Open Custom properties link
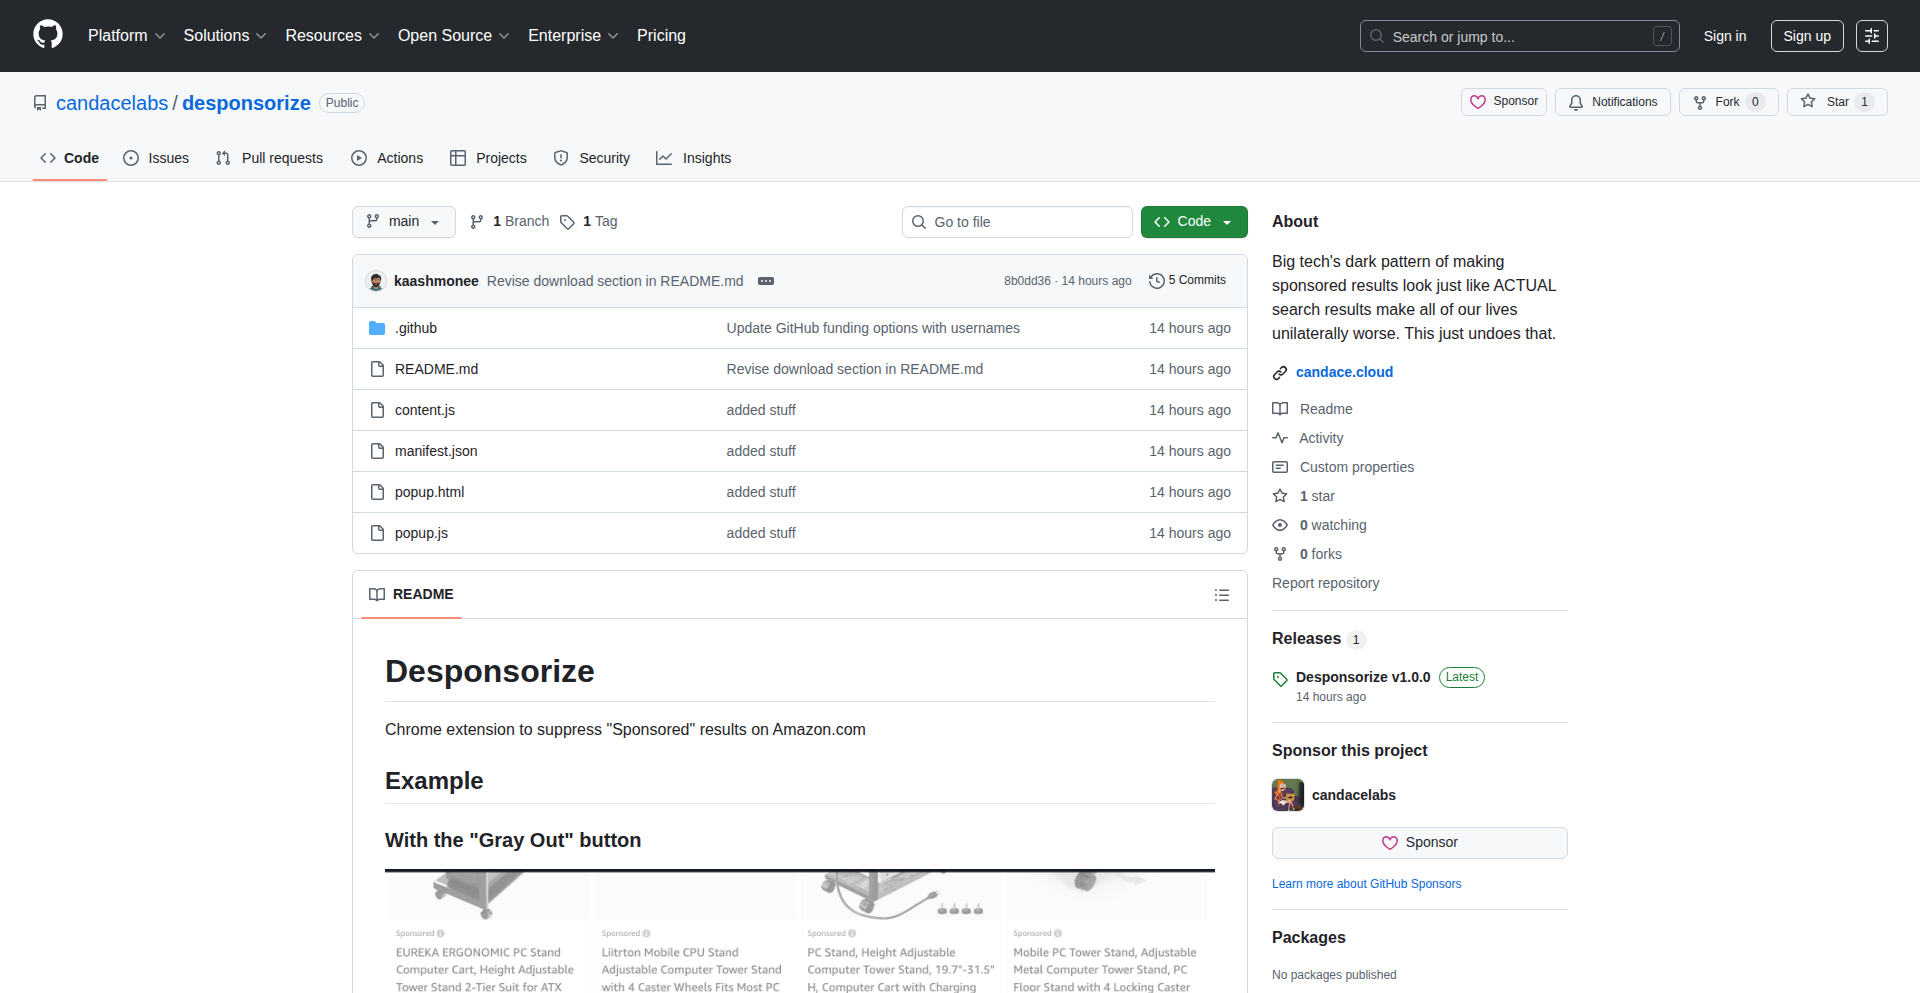Image resolution: width=1920 pixels, height=993 pixels. 1343,467
